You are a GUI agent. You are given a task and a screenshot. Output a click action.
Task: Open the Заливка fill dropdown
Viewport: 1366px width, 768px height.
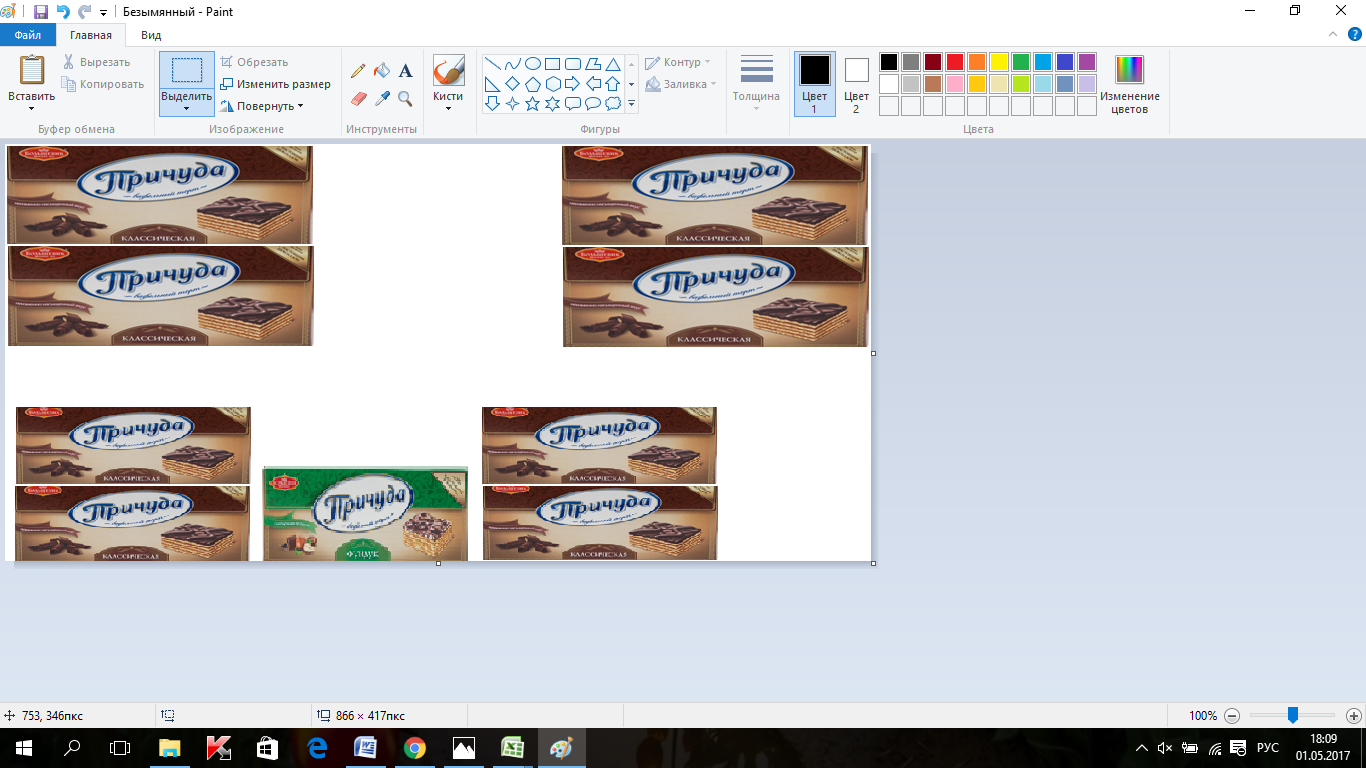681,84
